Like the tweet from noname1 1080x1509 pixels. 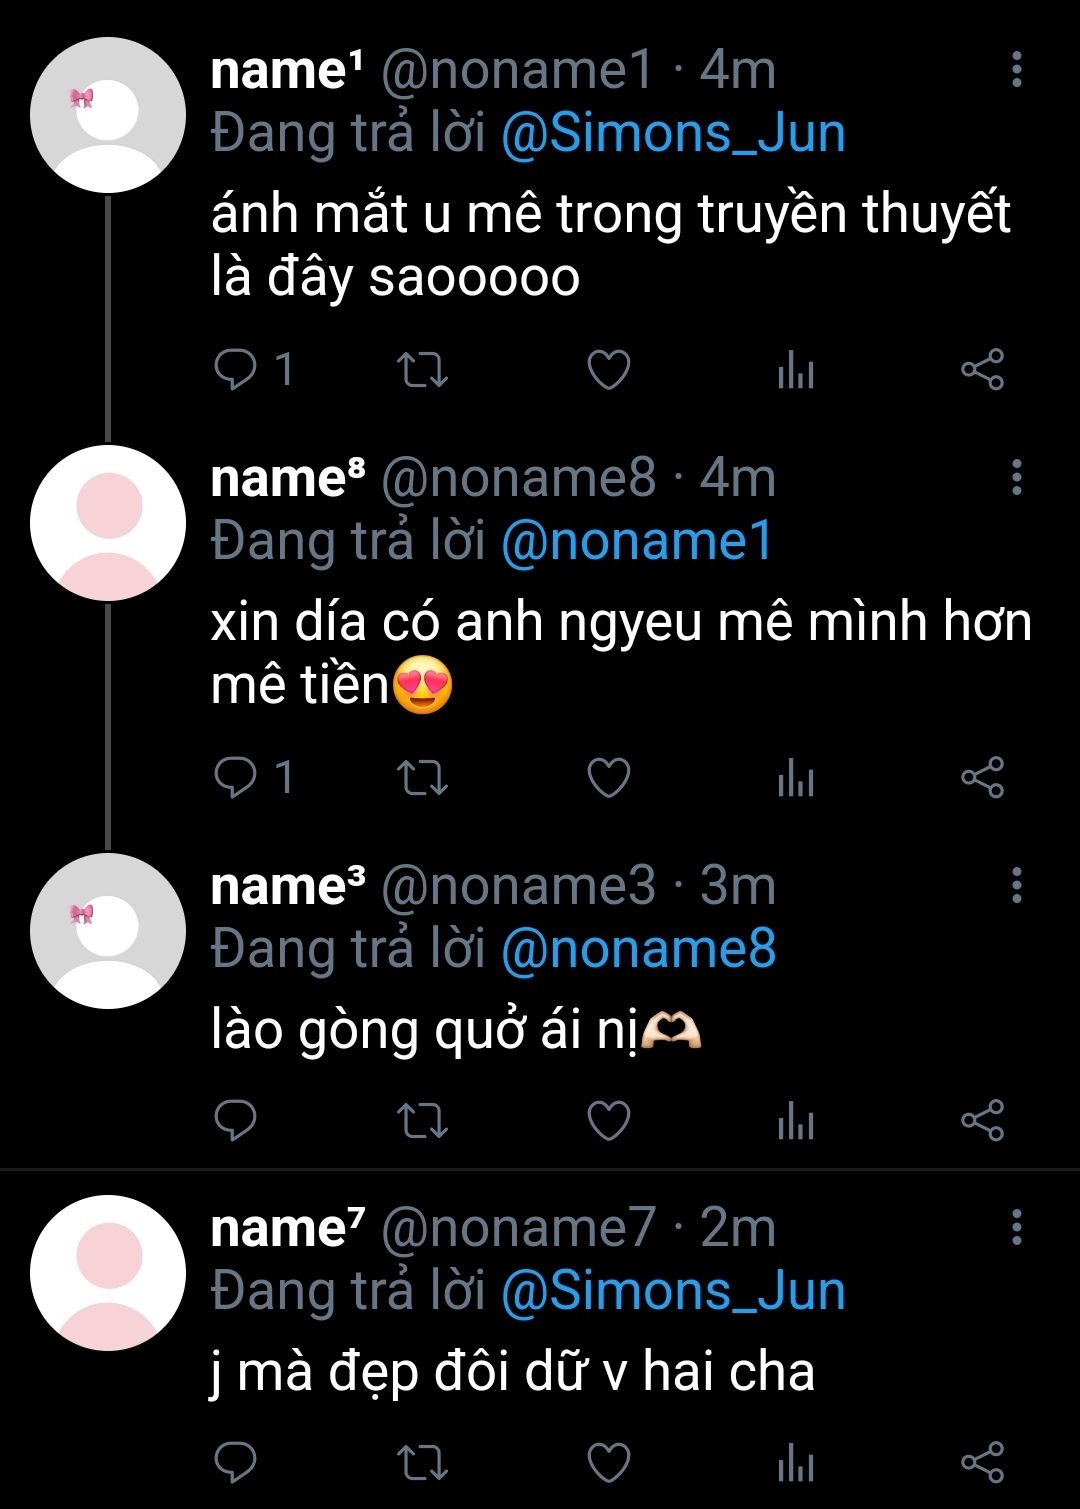click(x=608, y=370)
